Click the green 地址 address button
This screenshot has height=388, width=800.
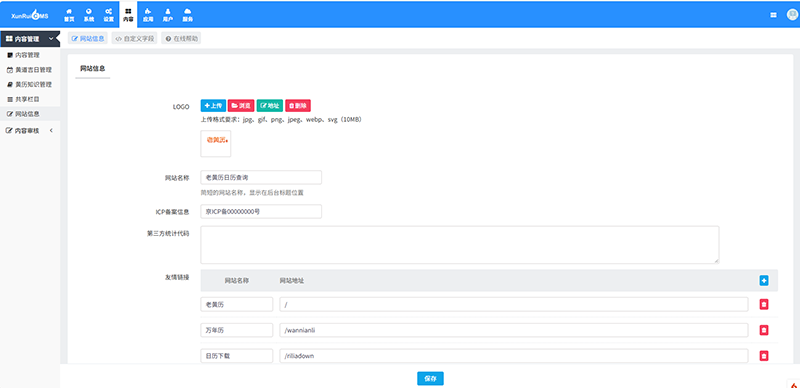[270, 106]
